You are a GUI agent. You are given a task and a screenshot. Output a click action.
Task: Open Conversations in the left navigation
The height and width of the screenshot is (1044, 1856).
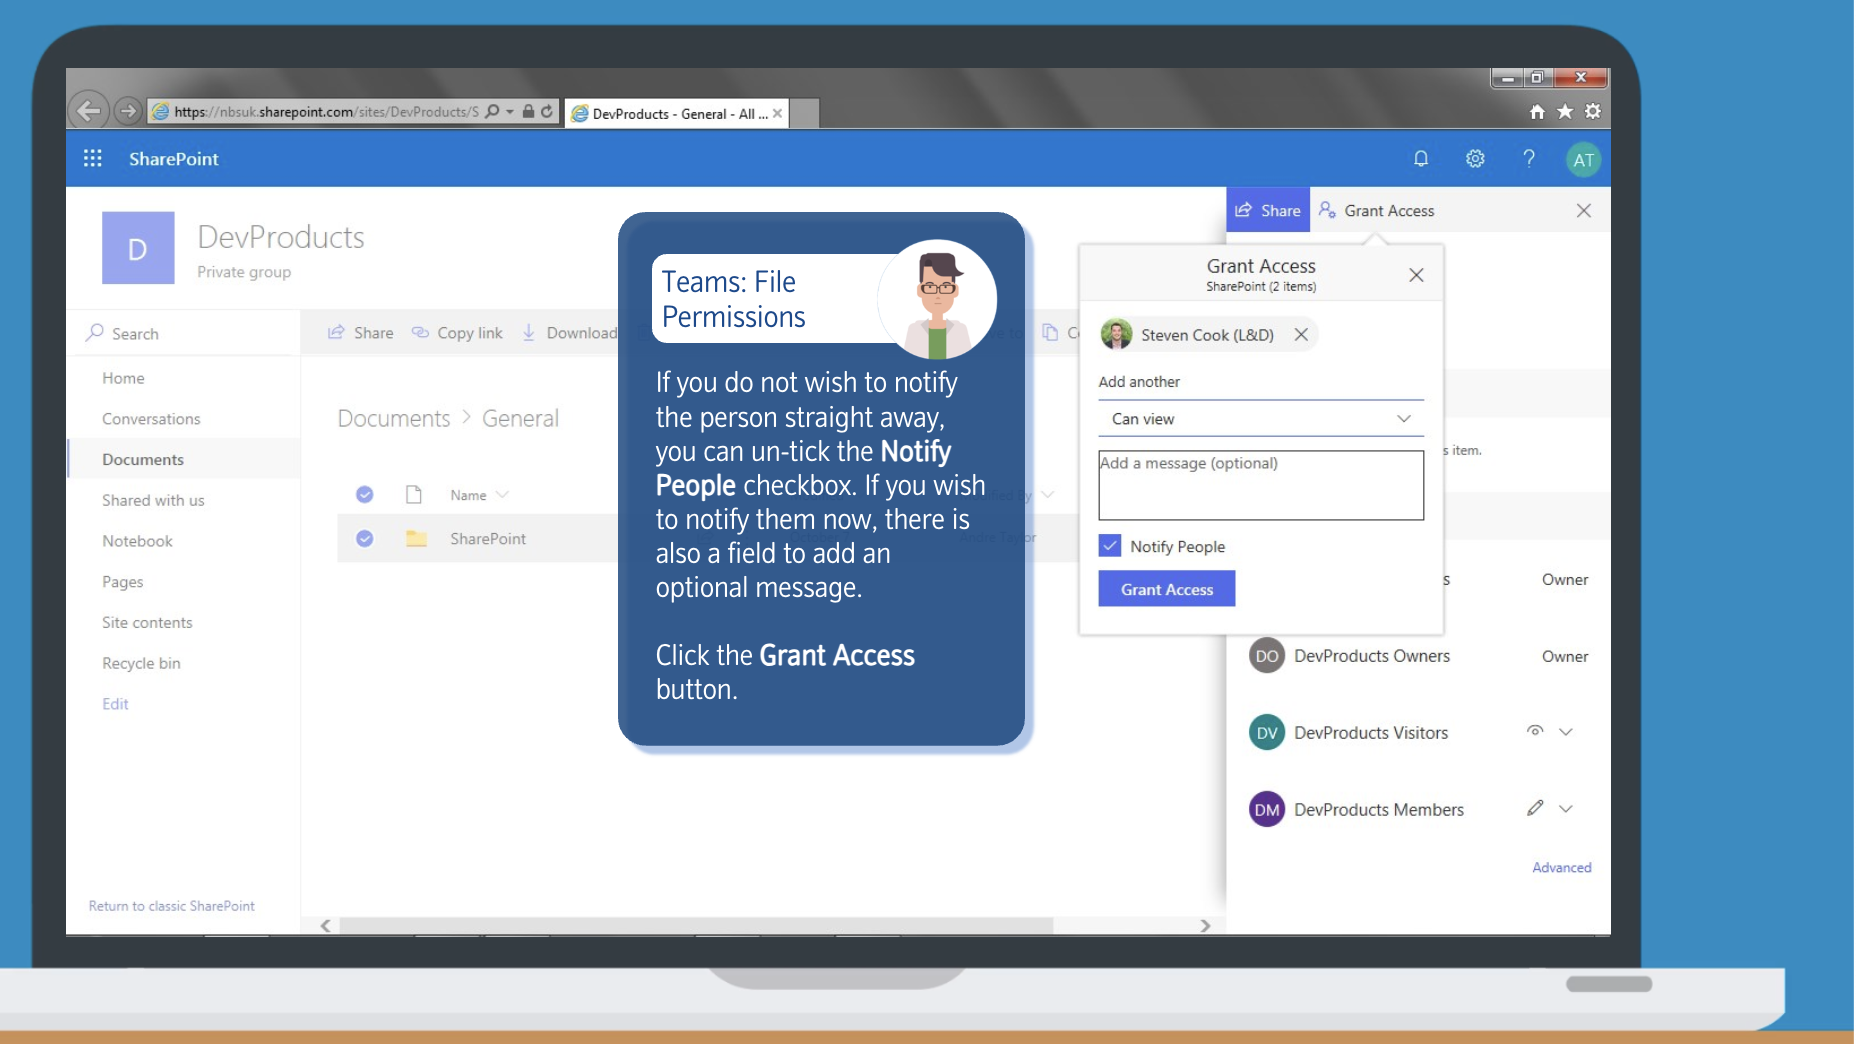pos(151,419)
